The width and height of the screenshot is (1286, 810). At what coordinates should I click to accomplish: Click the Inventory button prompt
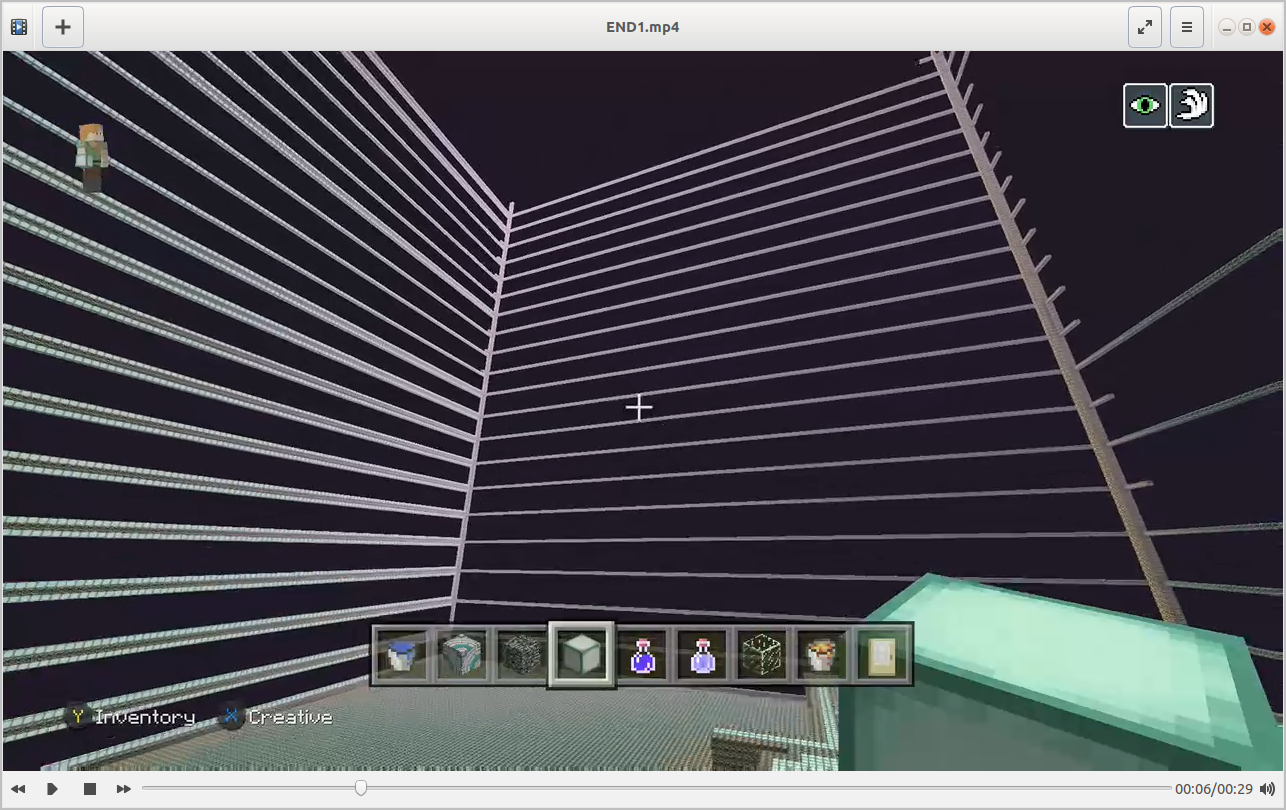pyautogui.click(x=131, y=717)
